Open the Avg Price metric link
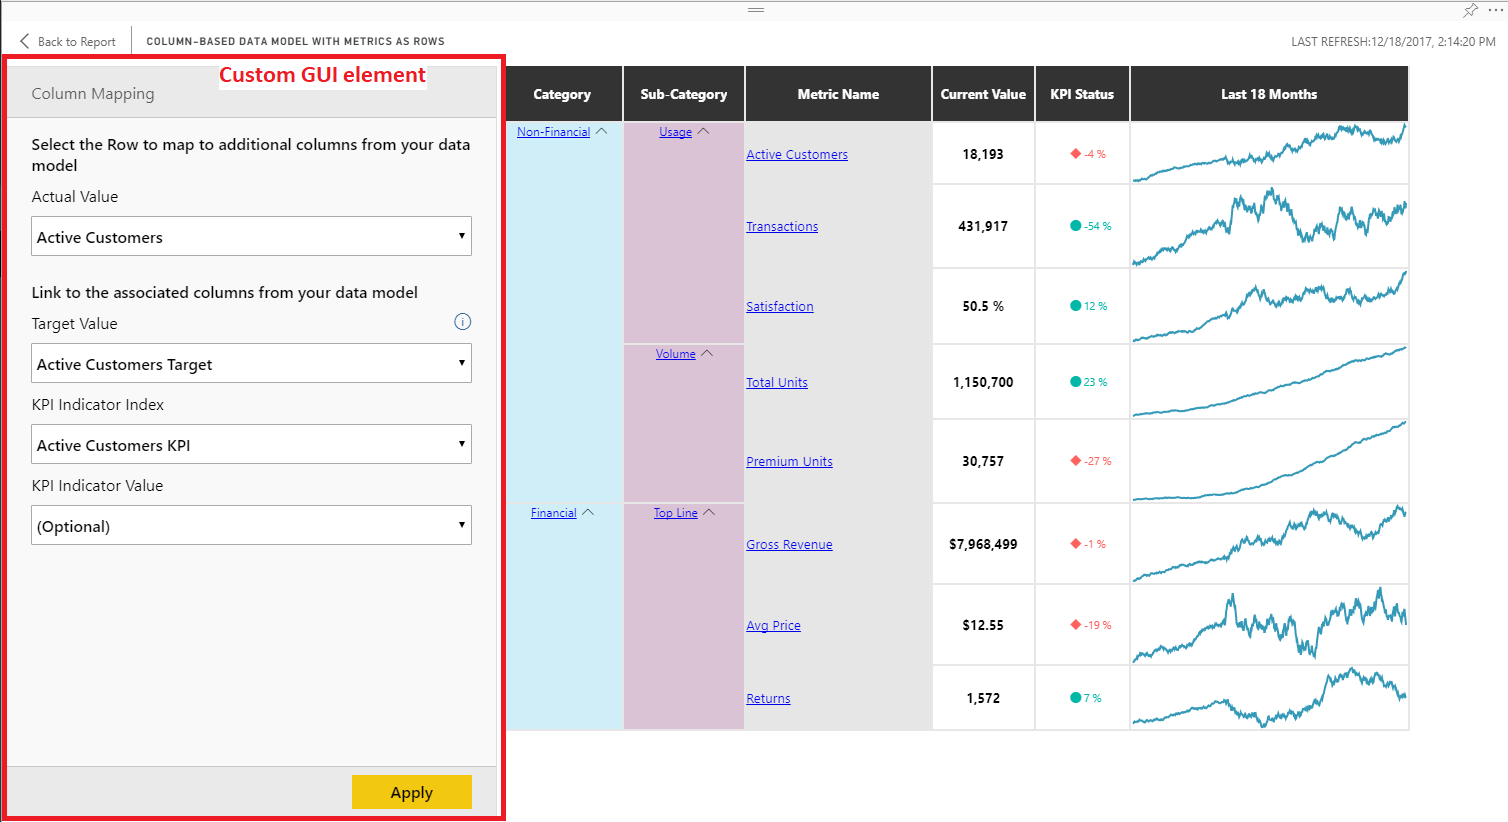1508x822 pixels. [x=773, y=625]
